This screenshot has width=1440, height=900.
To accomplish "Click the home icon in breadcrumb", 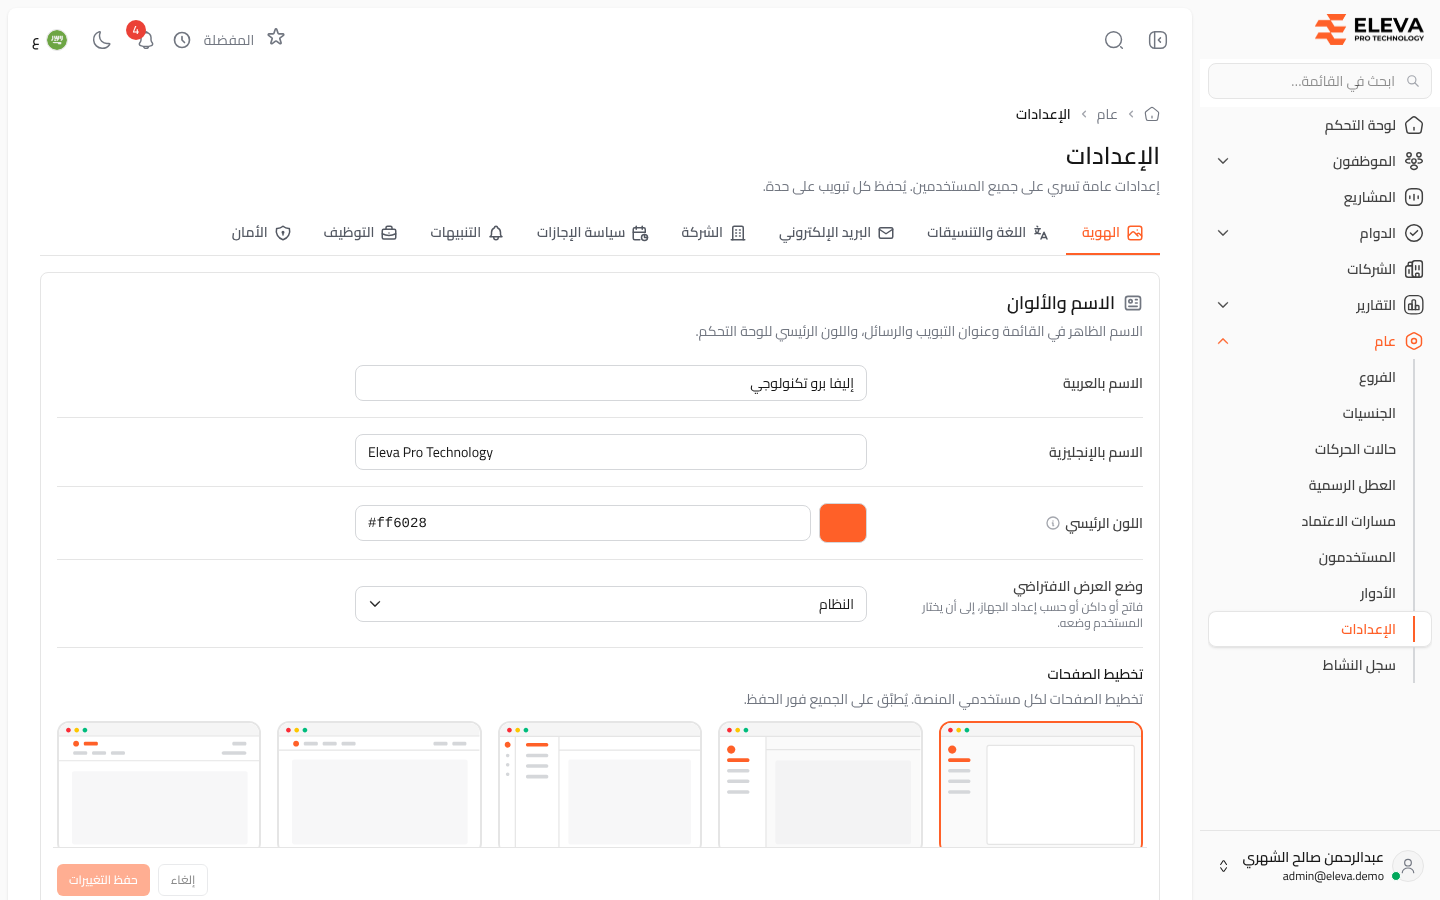I will [x=1152, y=114].
